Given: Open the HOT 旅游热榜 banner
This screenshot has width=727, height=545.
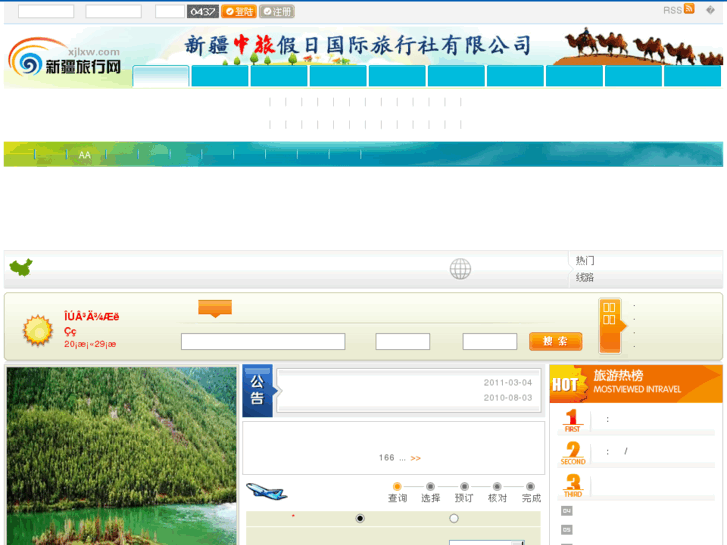Looking at the screenshot, I should (636, 384).
